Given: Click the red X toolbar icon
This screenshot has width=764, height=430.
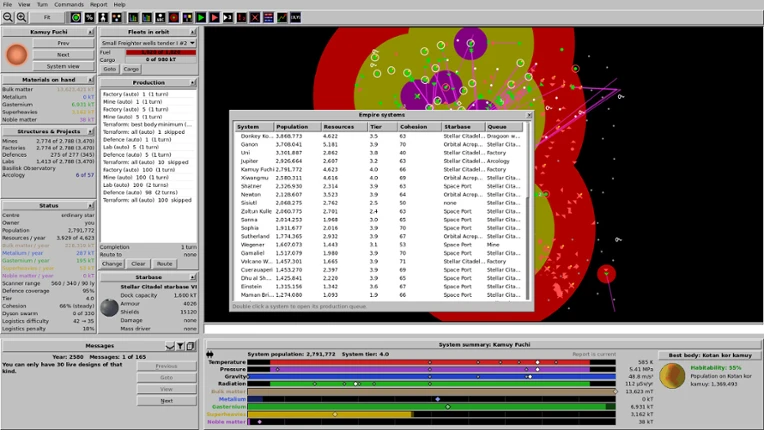Looking at the screenshot, I should tap(255, 18).
